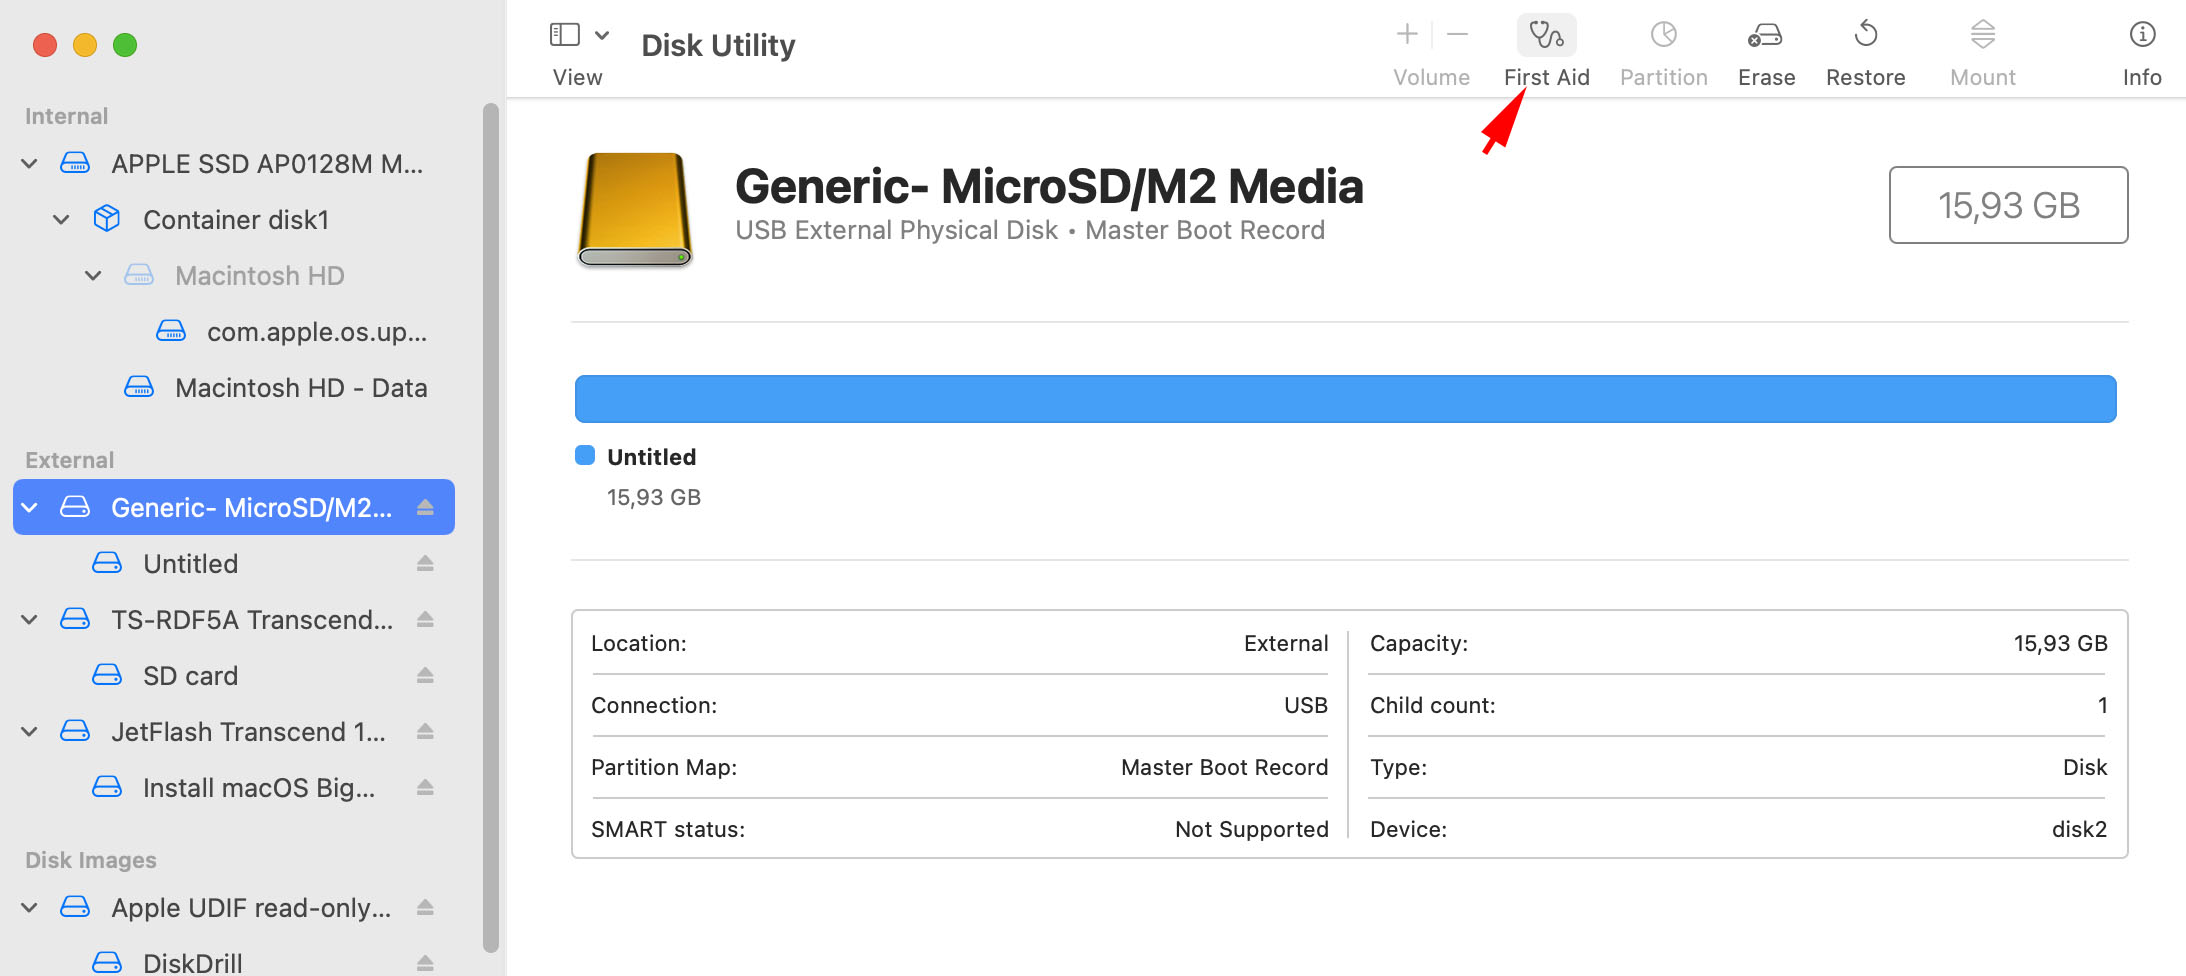Click the yellow minimize window button
Viewport: 2186px width, 976px height.
click(85, 45)
